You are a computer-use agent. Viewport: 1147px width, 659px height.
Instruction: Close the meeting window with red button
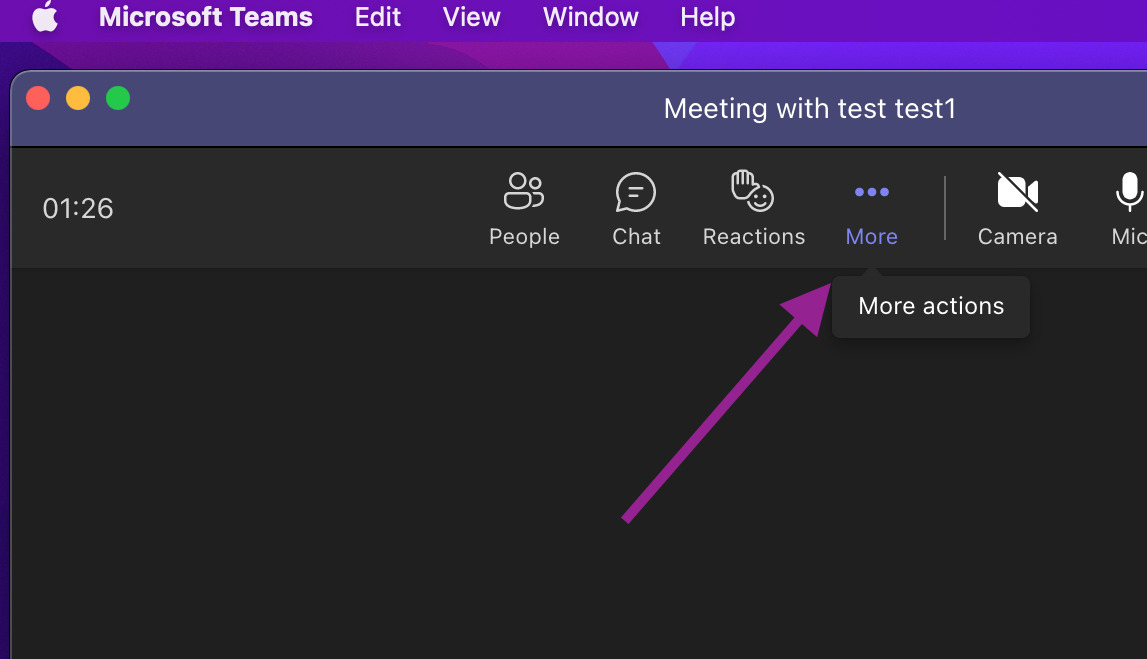coord(38,98)
